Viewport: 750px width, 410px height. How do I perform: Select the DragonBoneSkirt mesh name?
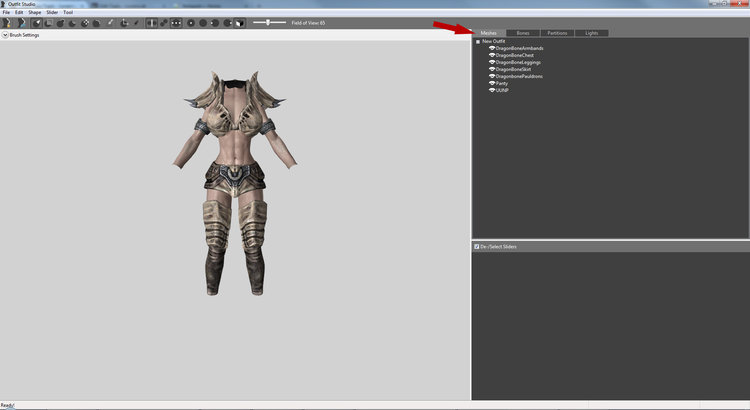pos(514,69)
